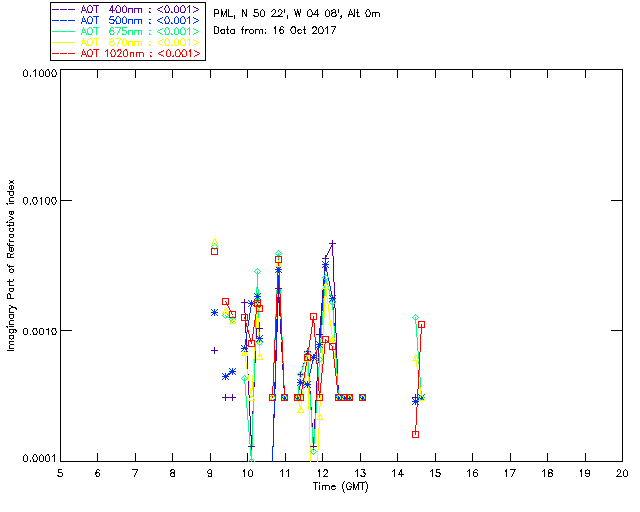Click the station text 'PML, N 50 22', W 04 08', Alt 0m'
Screen dimensions: 640x512
[297, 14]
